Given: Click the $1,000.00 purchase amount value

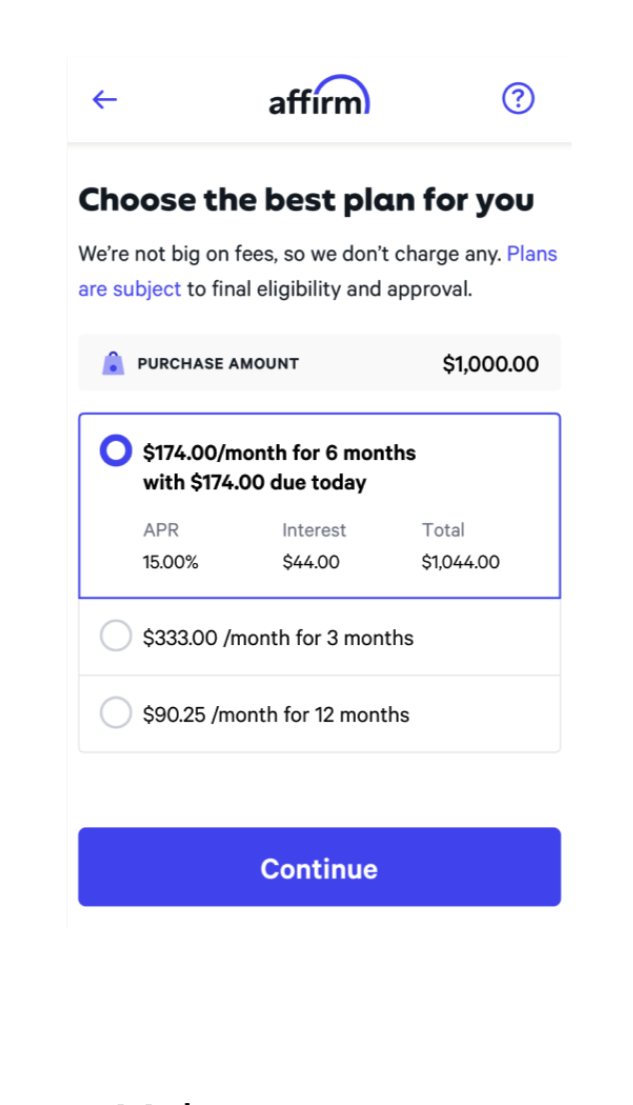Looking at the screenshot, I should tap(490, 364).
